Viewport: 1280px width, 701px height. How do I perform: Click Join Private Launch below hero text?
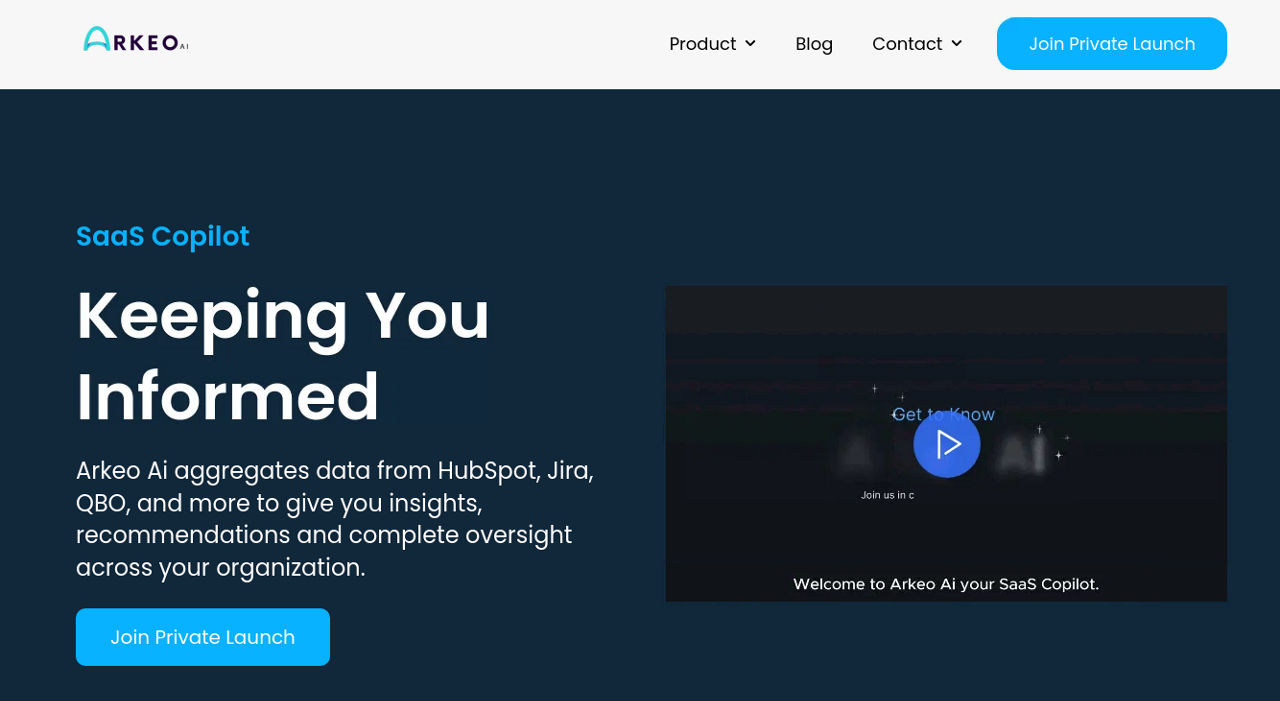tap(203, 637)
